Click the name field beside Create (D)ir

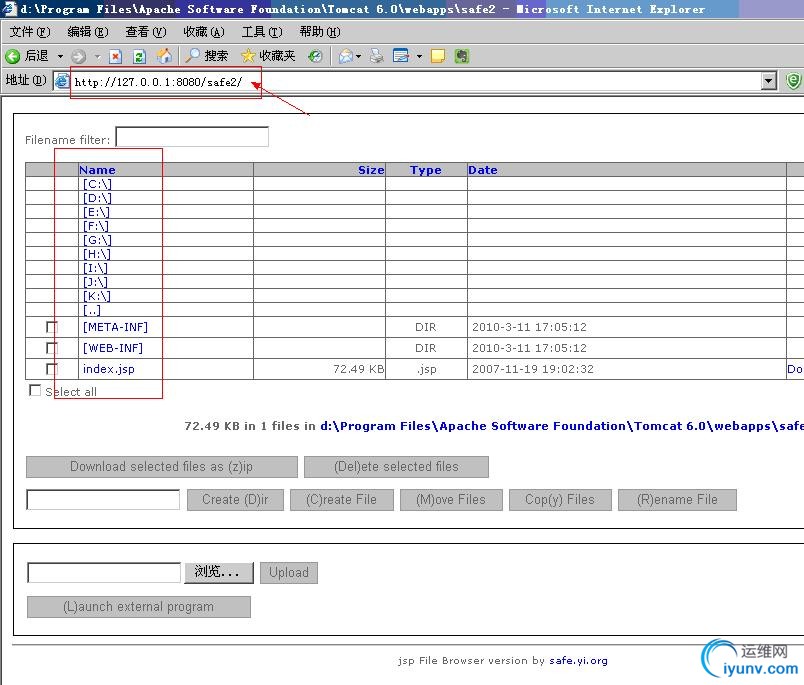[103, 499]
